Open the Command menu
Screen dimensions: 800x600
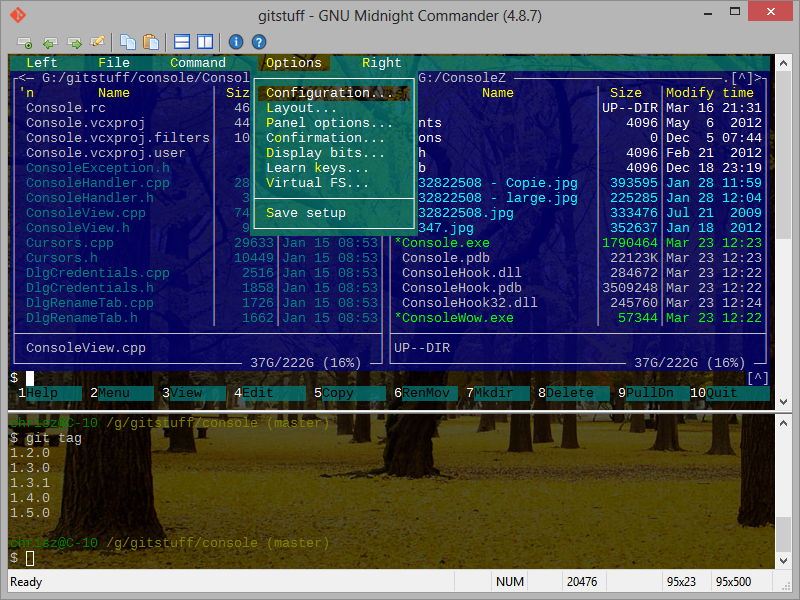[x=198, y=62]
